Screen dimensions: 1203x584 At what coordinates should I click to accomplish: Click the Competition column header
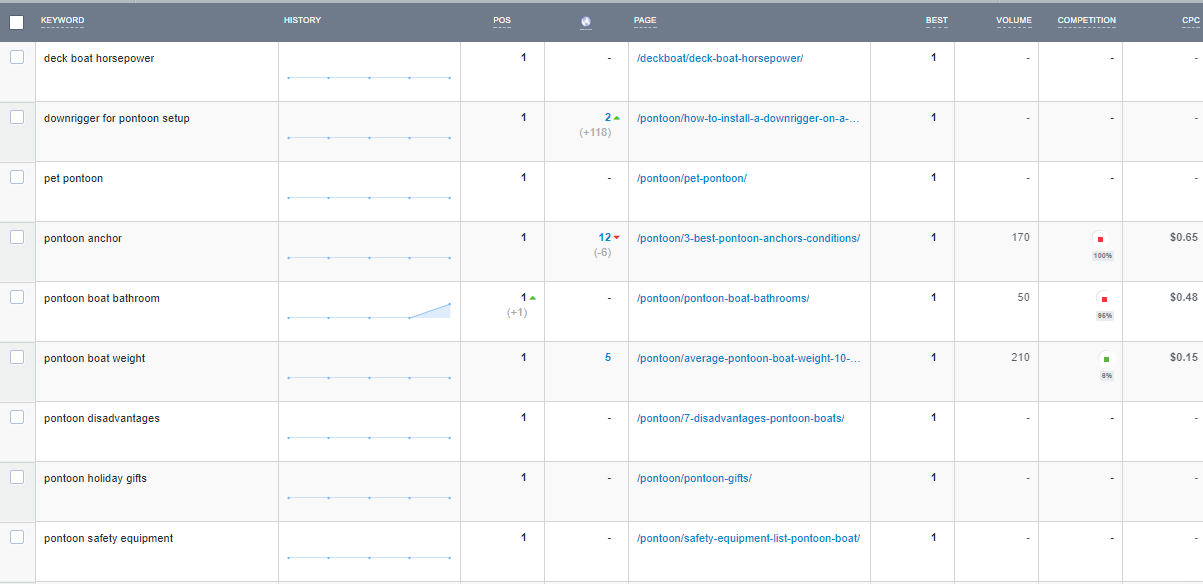pyautogui.click(x=1086, y=21)
